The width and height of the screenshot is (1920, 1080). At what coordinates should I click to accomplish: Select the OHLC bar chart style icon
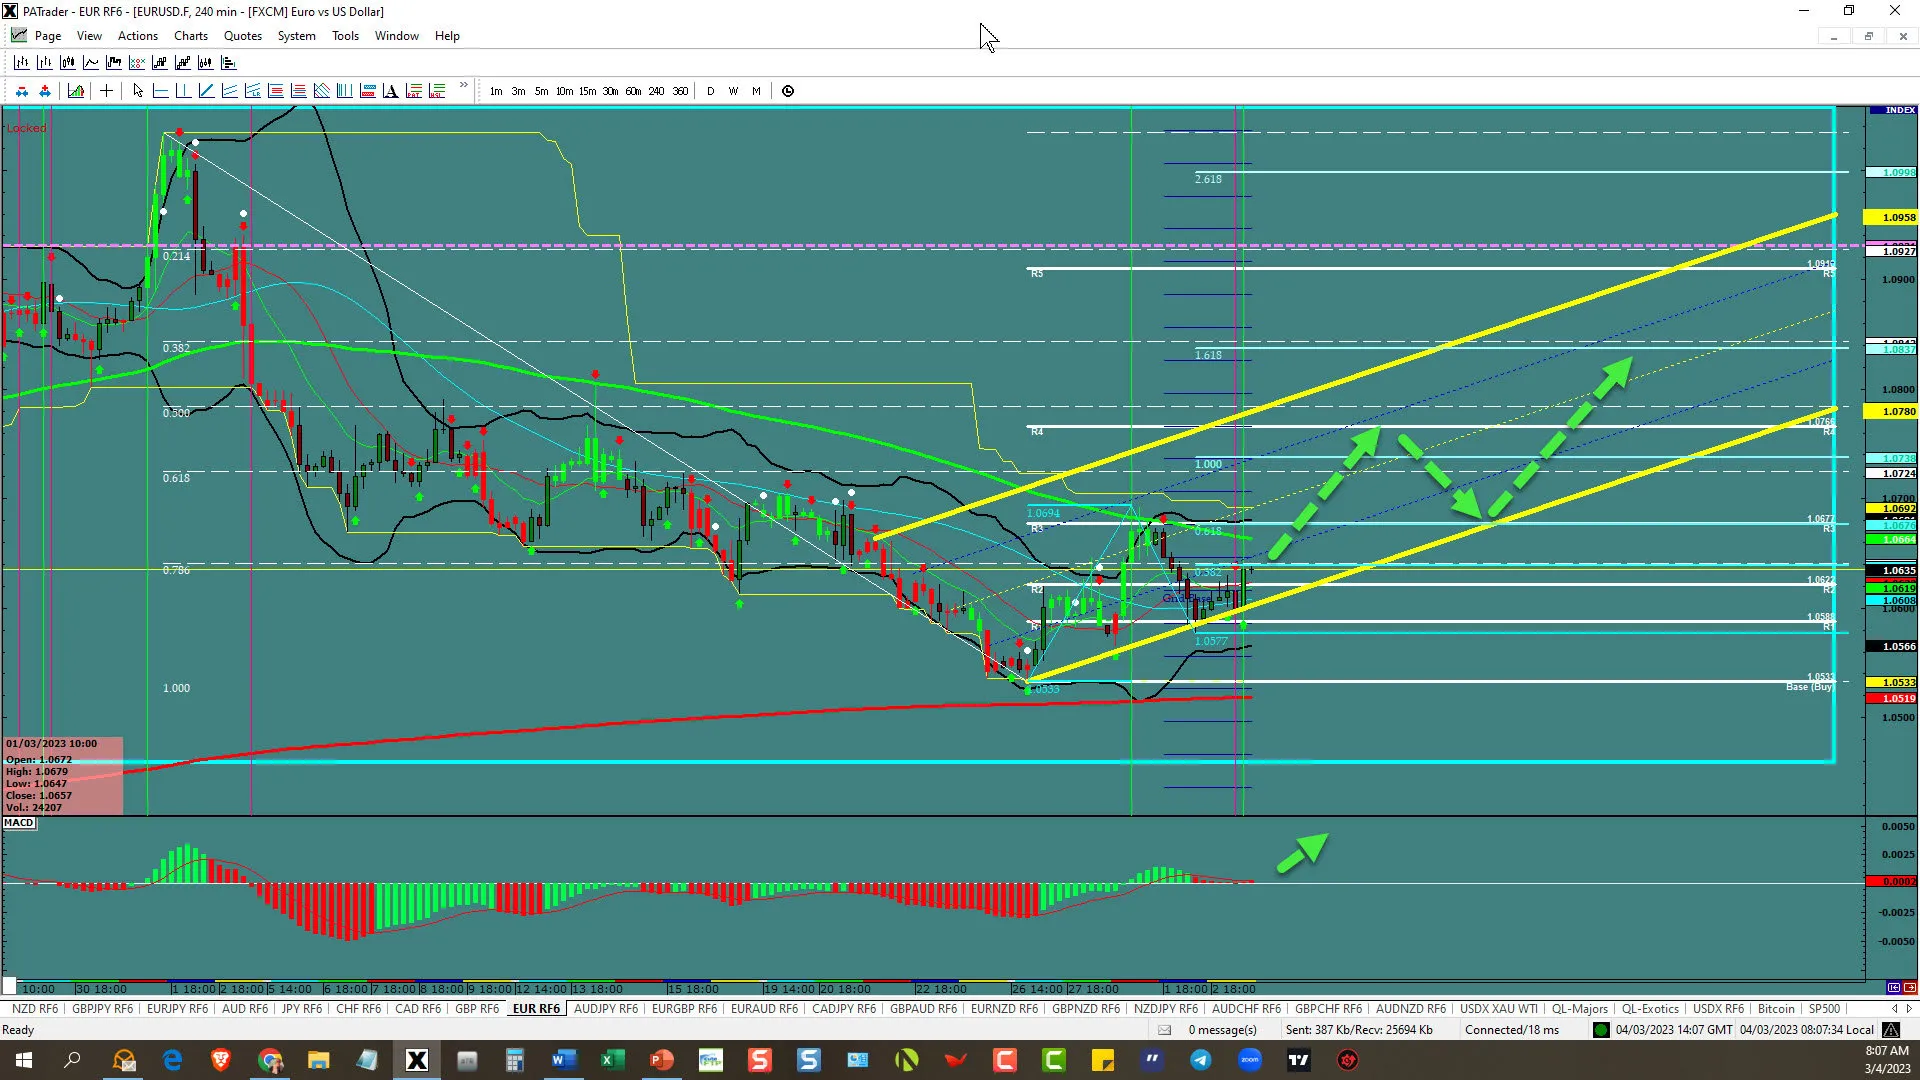21,62
